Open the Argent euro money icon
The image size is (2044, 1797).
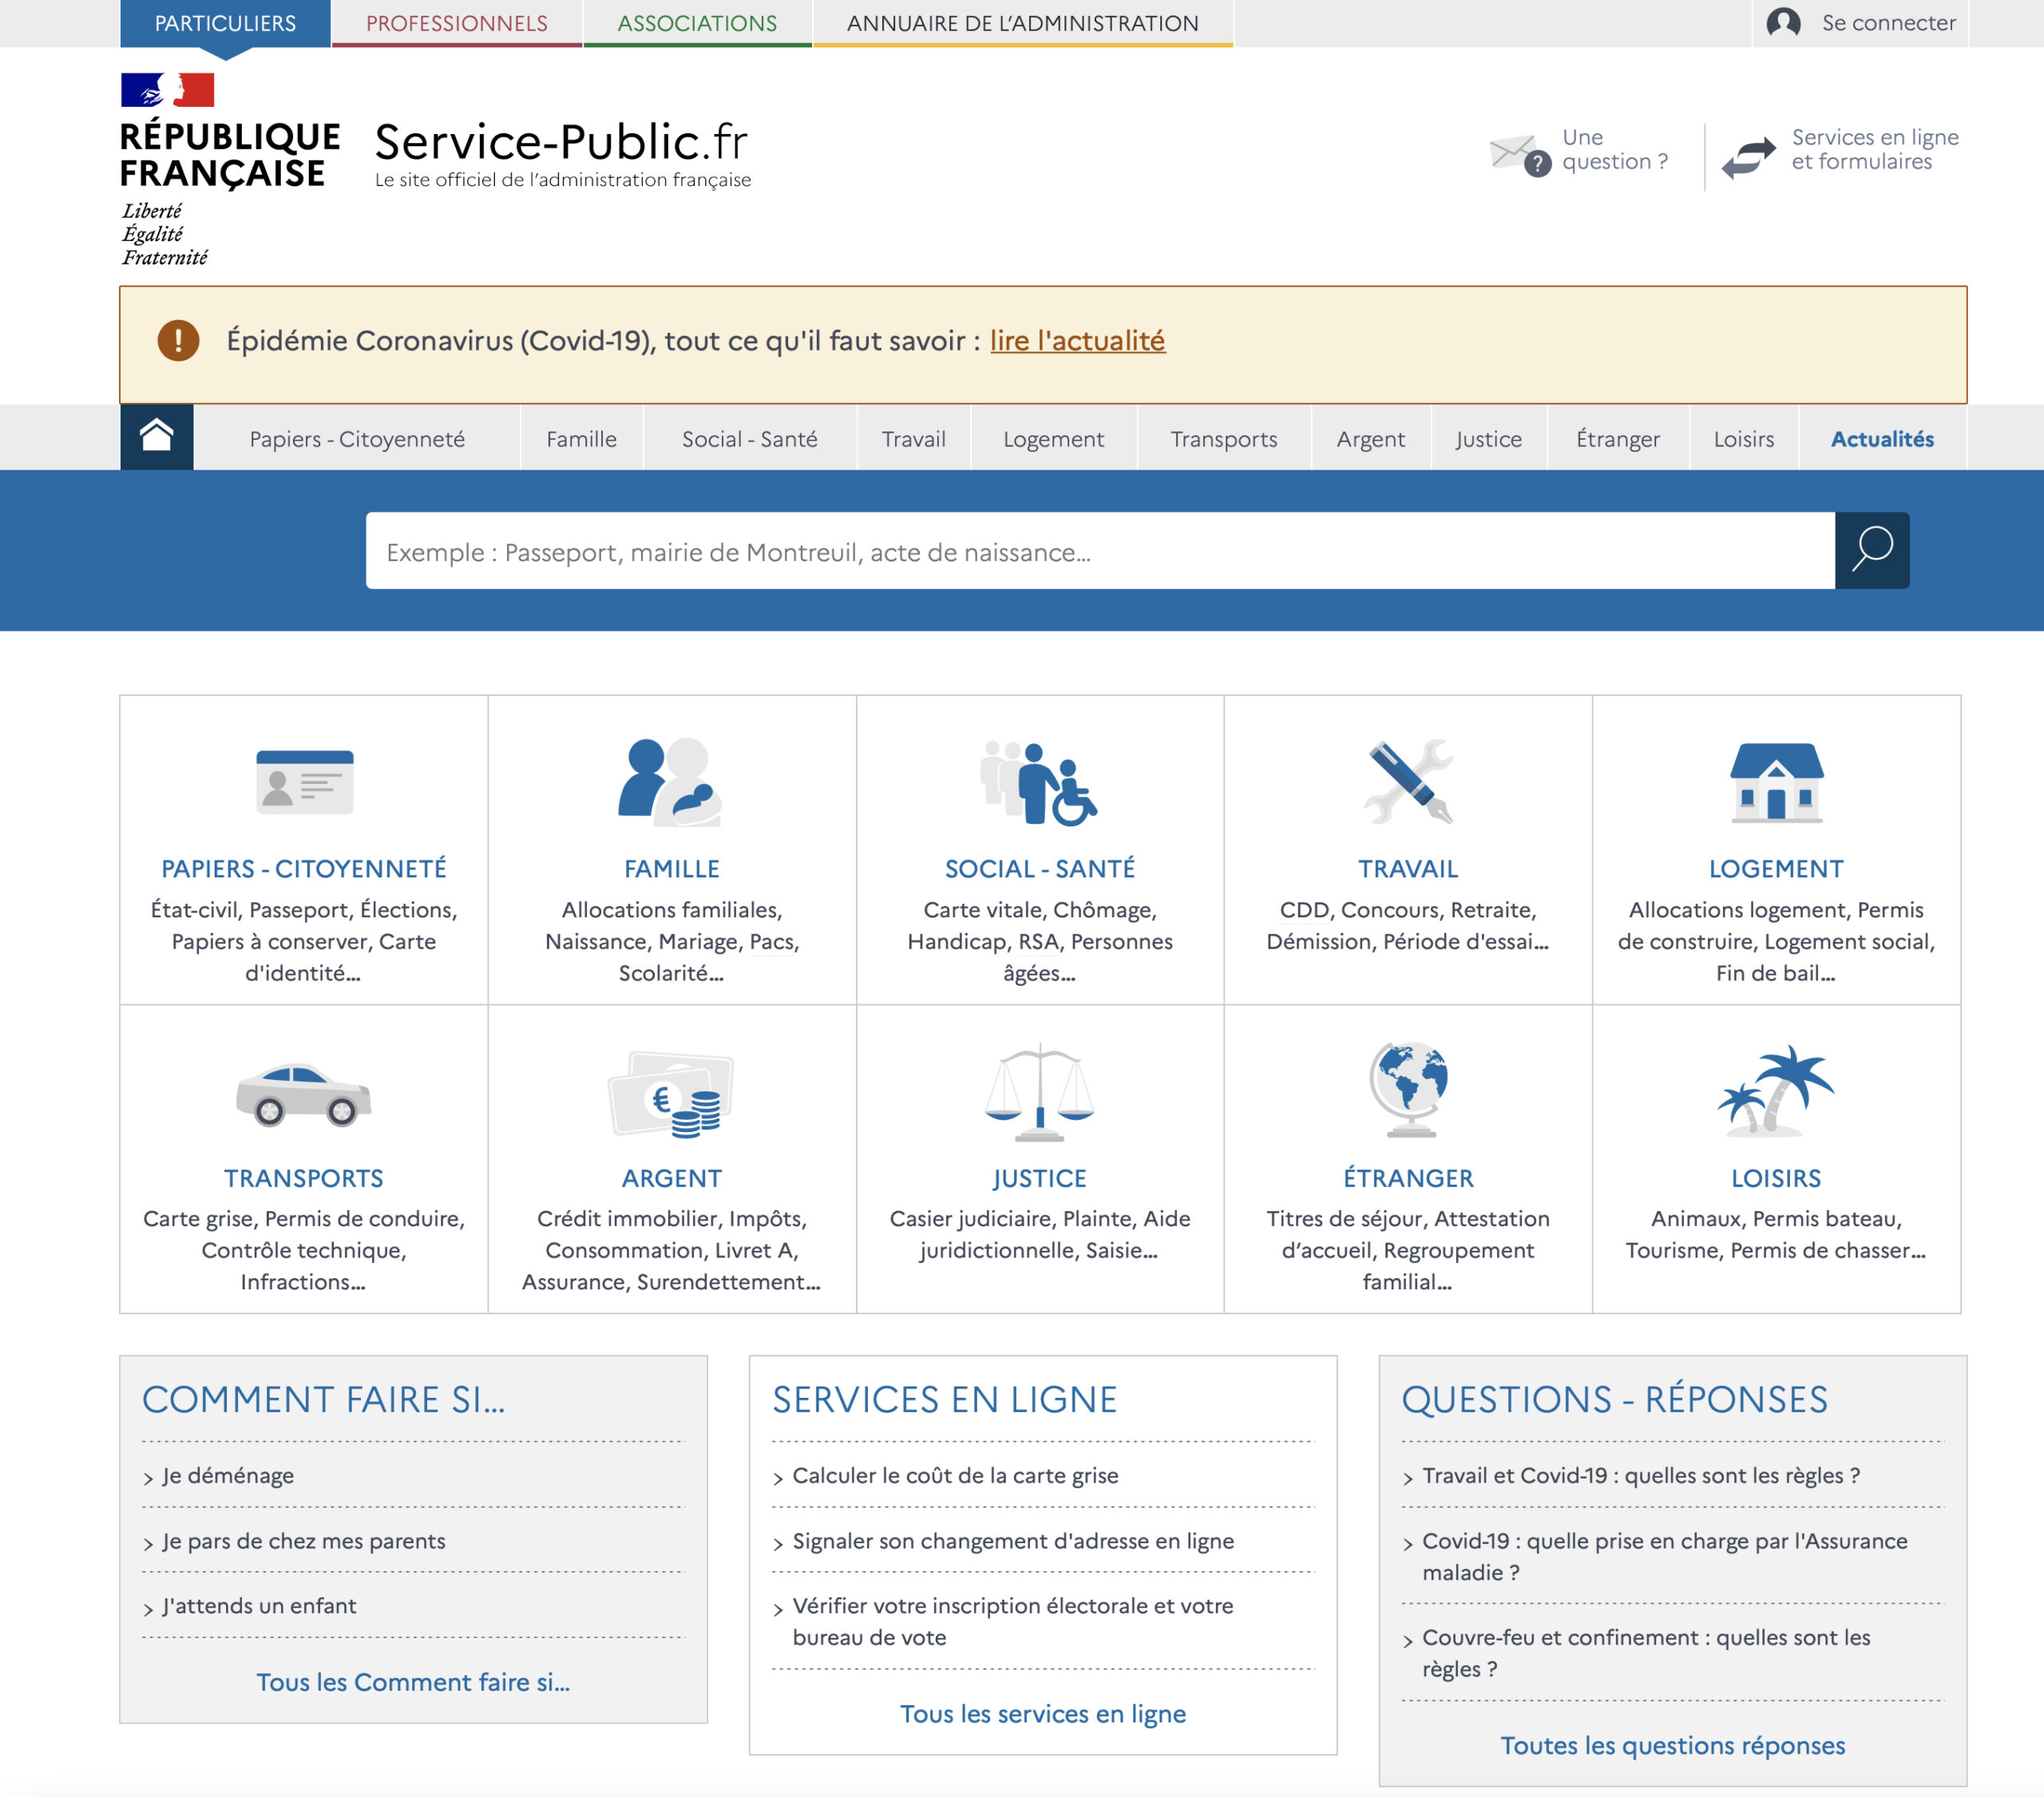(x=671, y=1094)
